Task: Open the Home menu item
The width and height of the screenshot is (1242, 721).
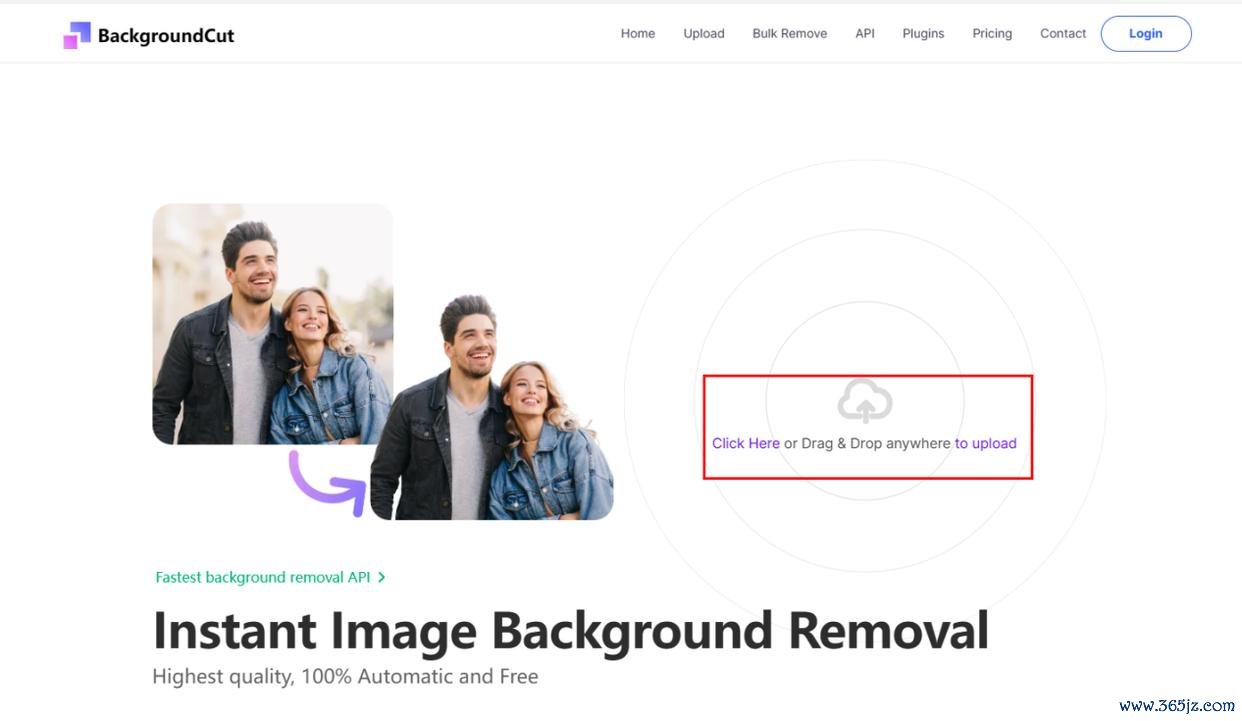Action: pyautogui.click(x=638, y=33)
